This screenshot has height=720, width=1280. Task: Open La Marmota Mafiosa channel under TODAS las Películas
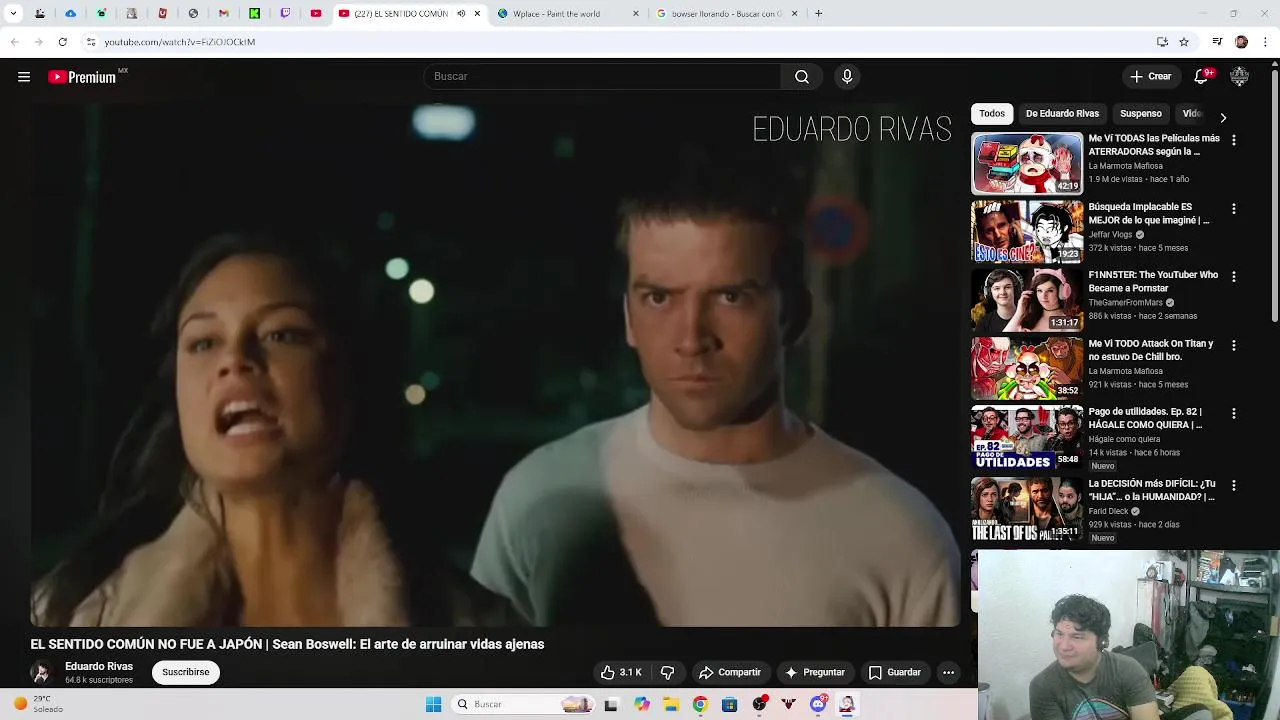1125,166
